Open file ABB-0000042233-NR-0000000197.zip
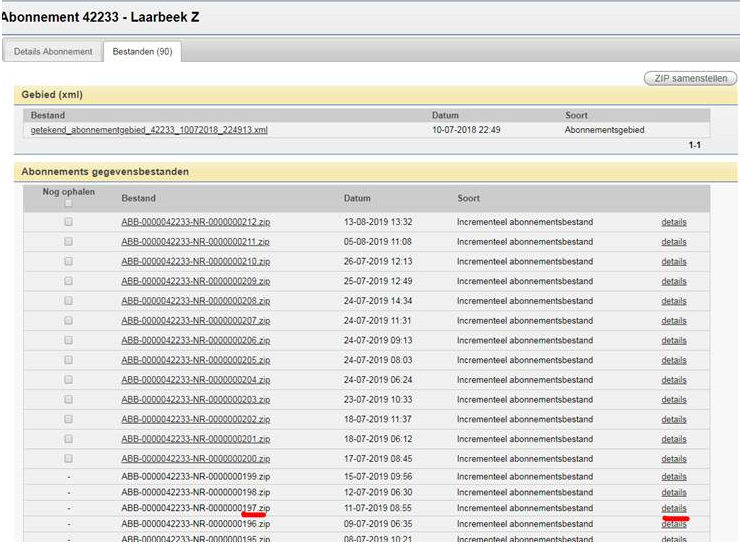Screen dimensions: 740x545 pos(195,508)
